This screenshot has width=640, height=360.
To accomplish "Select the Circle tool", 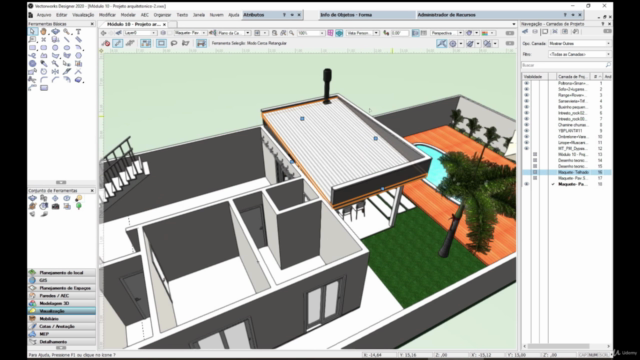I will [x=55, y=47].
